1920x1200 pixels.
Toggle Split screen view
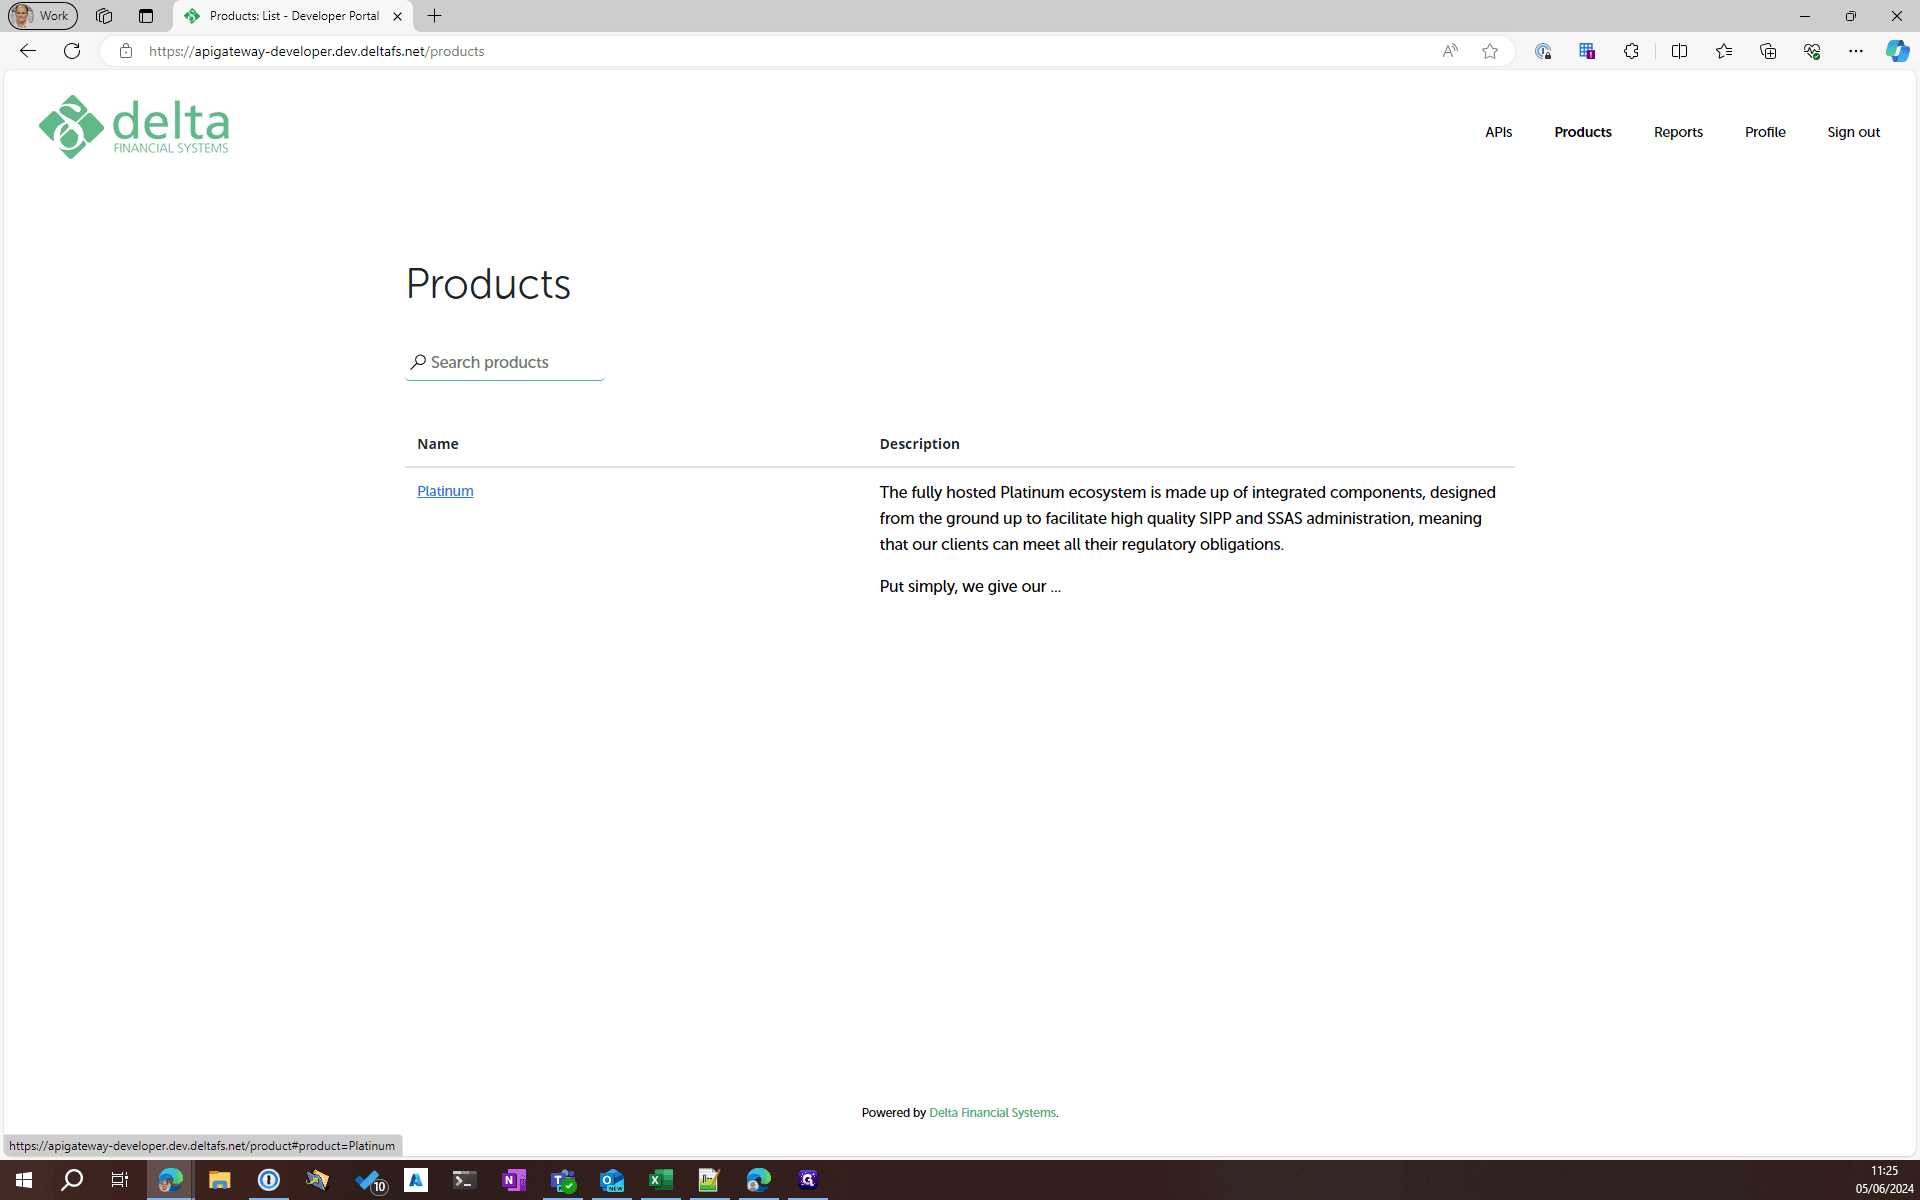[1679, 51]
